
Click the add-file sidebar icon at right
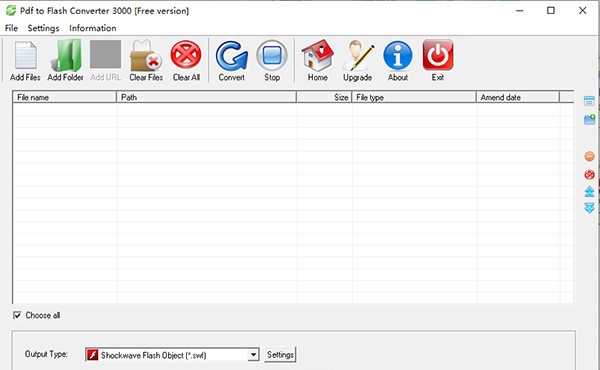589,101
